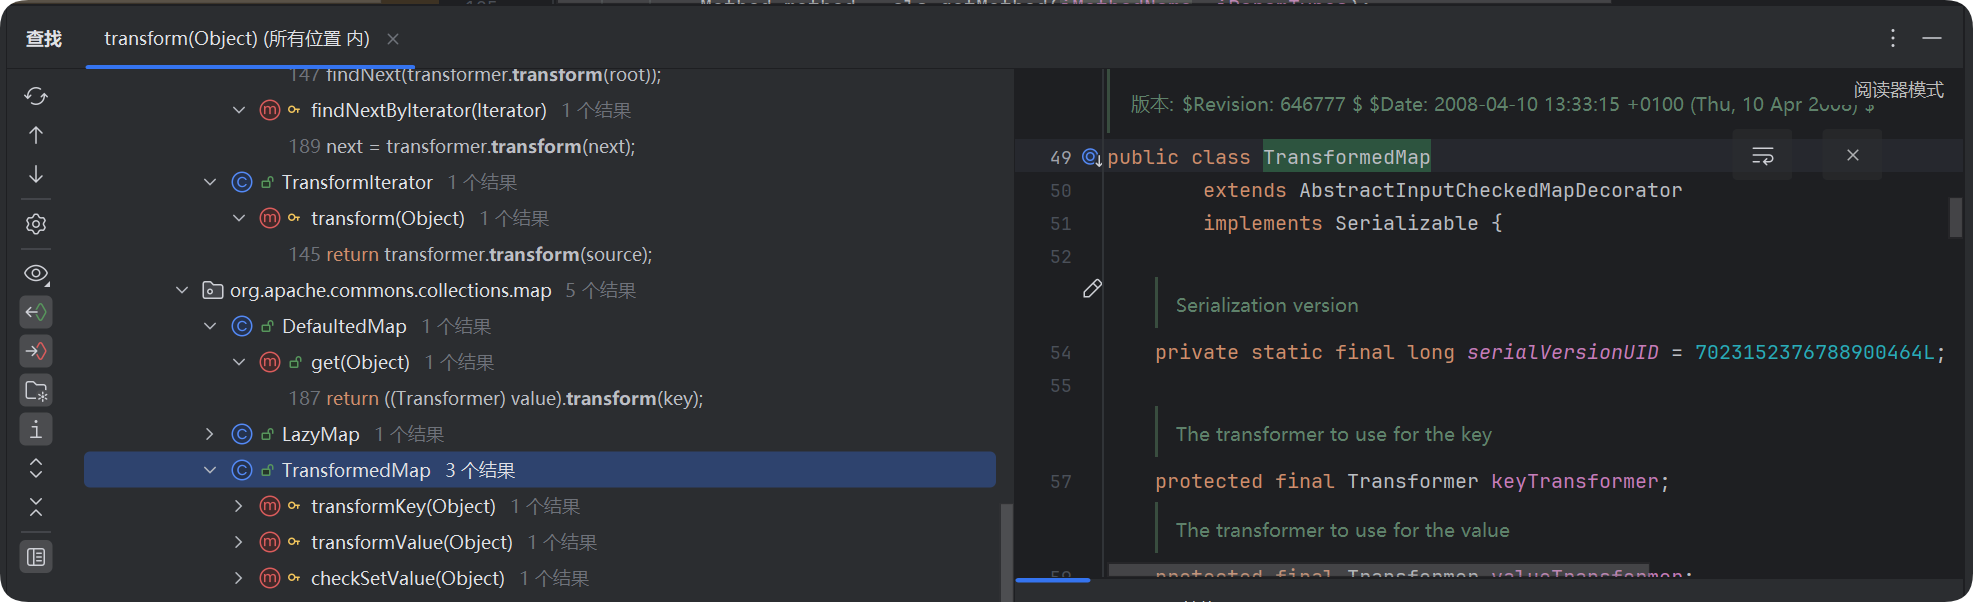Collapse TransformedMap class node
Screen dimensions: 1973x602
(210, 470)
